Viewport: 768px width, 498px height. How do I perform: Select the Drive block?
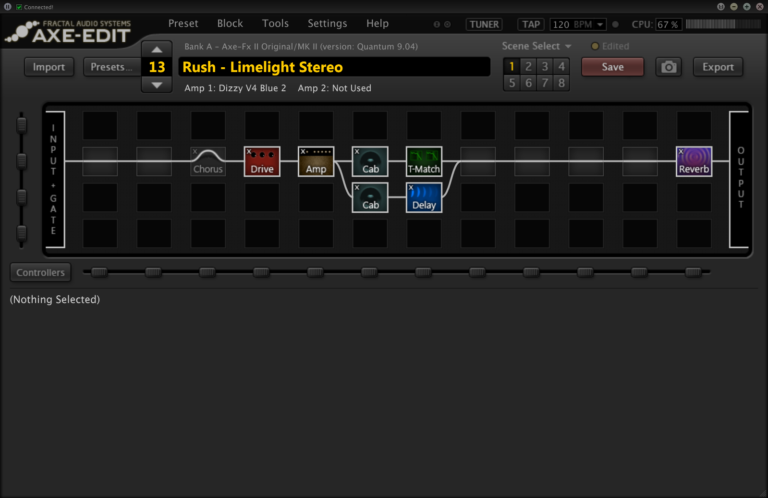[x=262, y=162]
